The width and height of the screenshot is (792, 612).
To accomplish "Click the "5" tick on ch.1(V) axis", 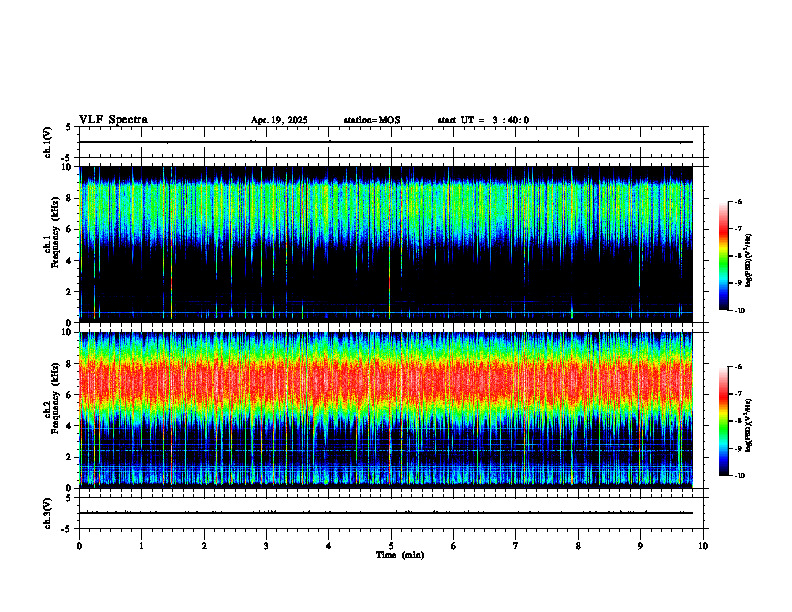I will pos(68,127).
